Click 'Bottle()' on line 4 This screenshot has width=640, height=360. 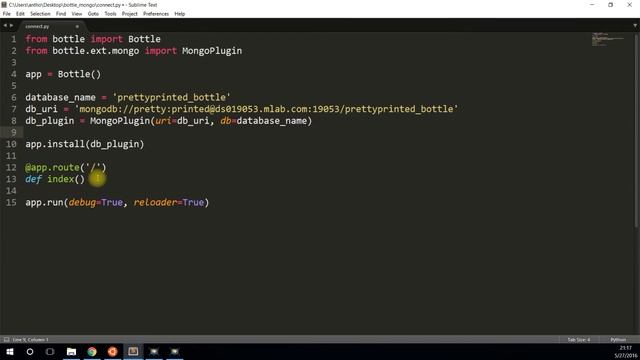(x=79, y=74)
